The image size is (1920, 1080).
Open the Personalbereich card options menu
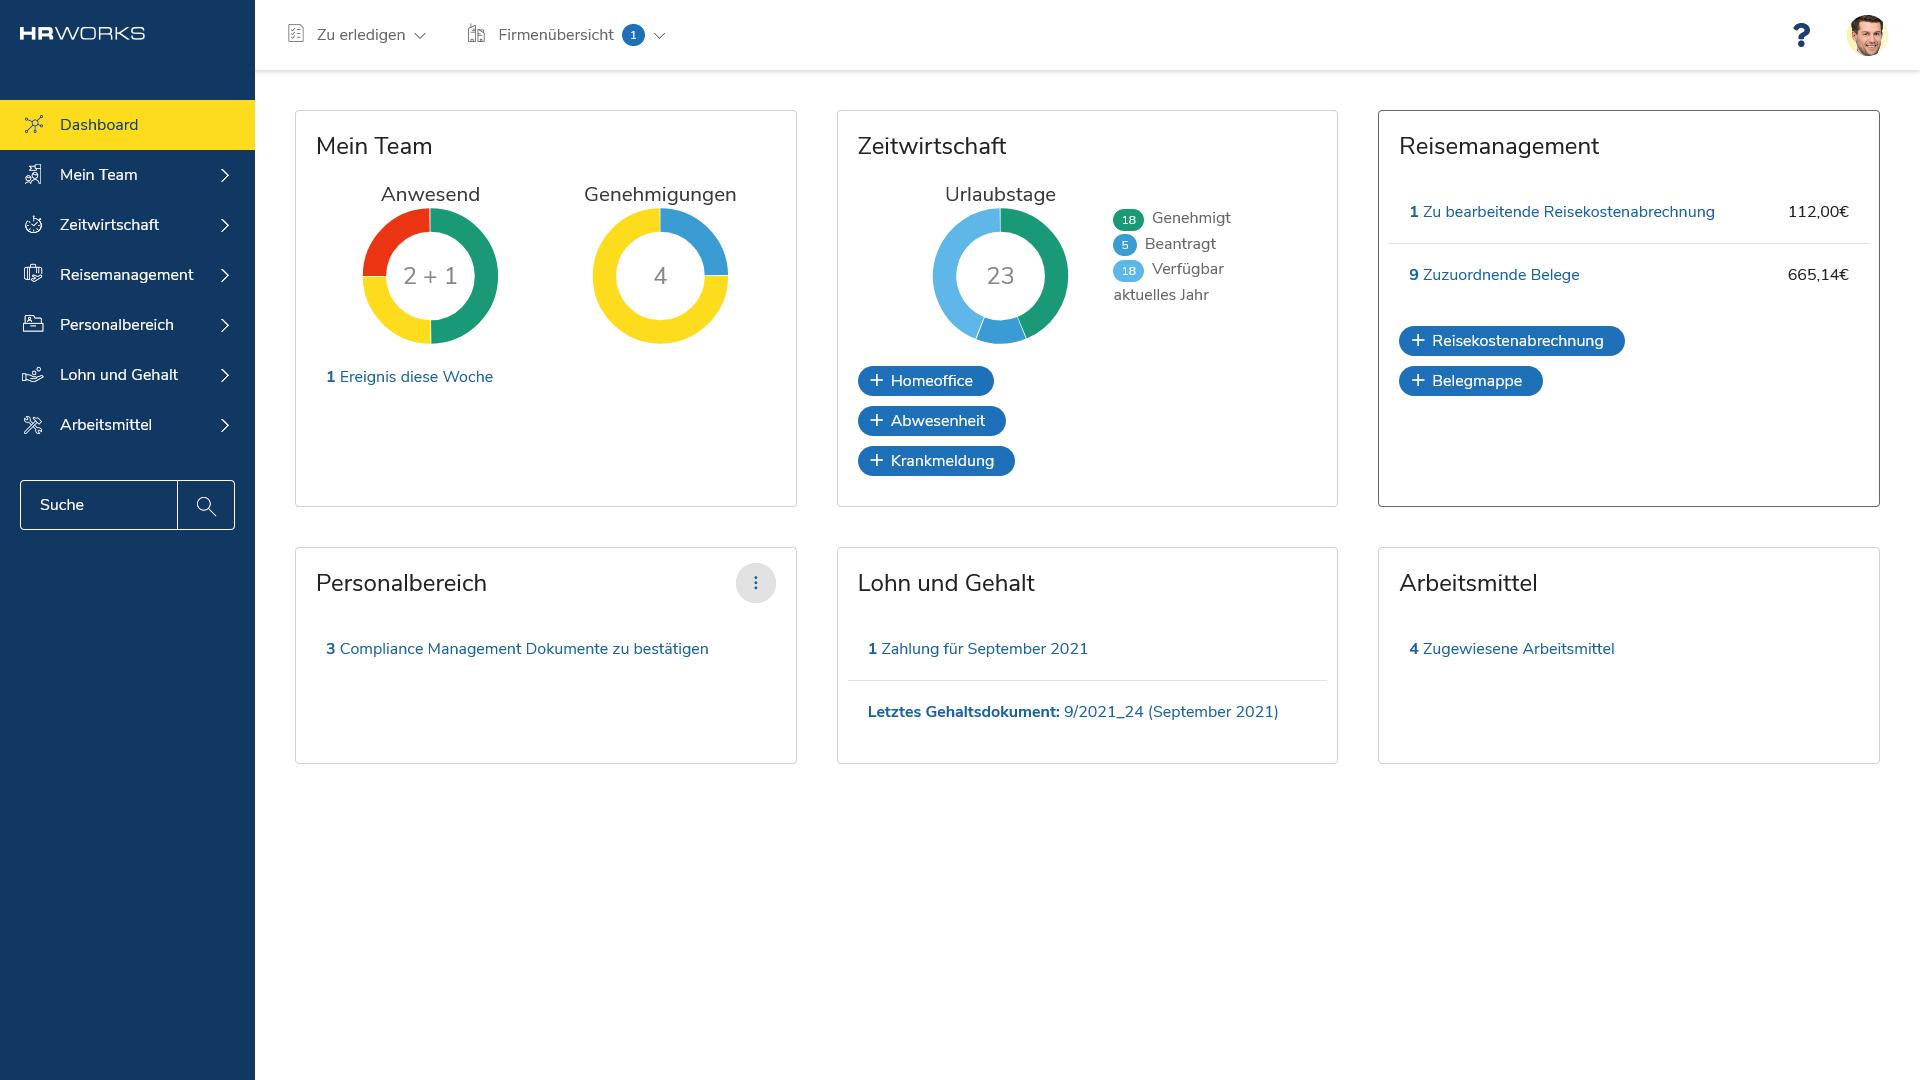(756, 582)
